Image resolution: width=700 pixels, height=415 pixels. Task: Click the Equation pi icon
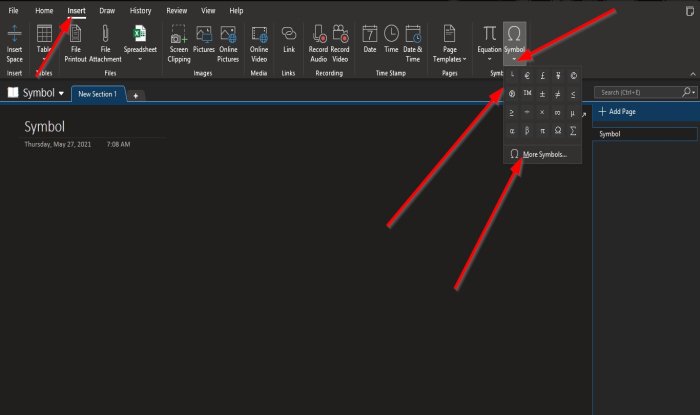[x=489, y=33]
